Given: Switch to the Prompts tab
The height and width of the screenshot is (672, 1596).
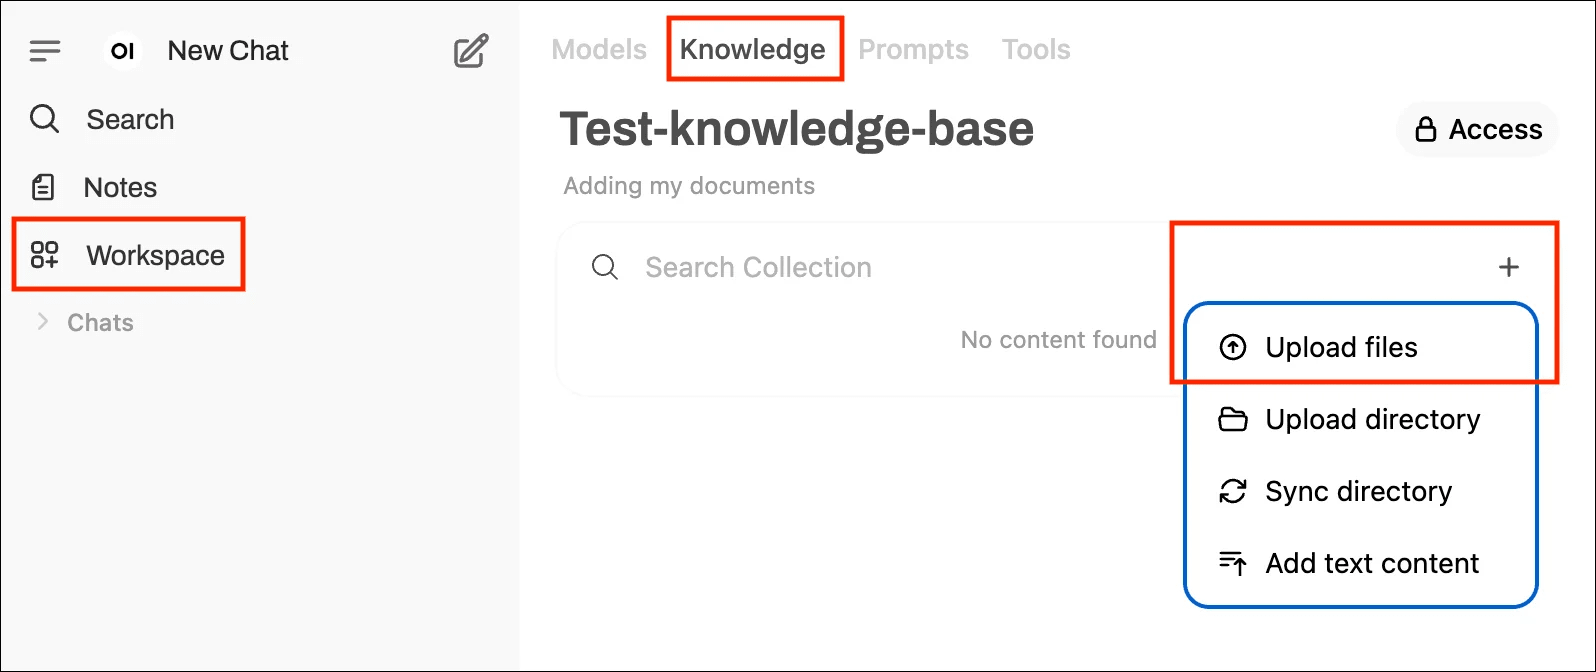Looking at the screenshot, I should [x=913, y=49].
